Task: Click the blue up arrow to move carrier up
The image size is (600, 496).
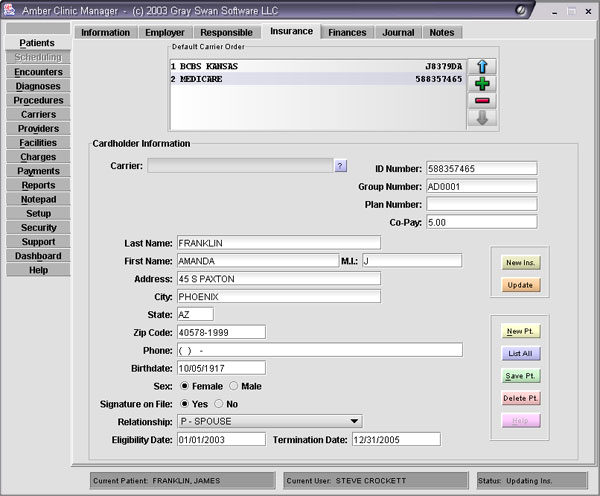Action: pos(482,66)
